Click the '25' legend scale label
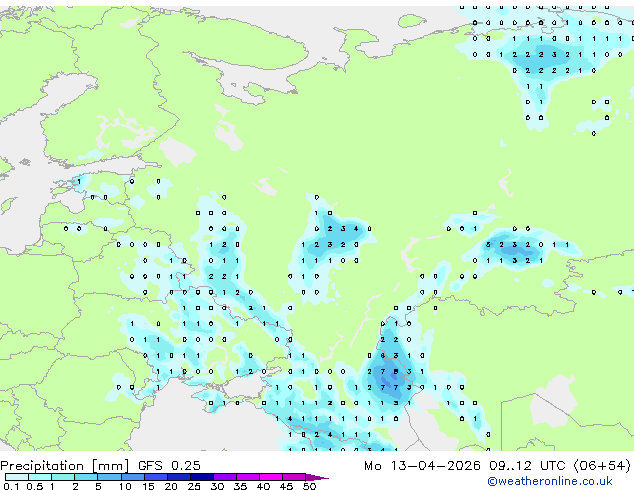 [x=194, y=486]
